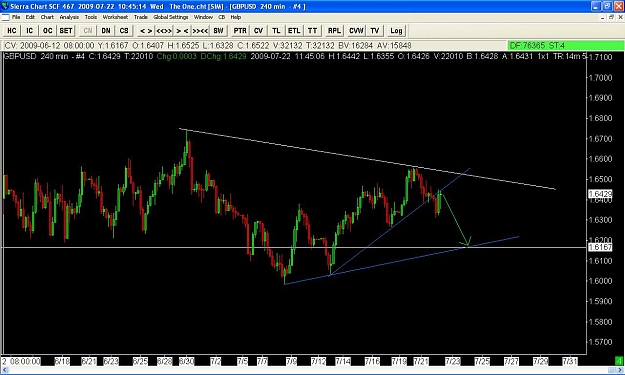Open the Chart menu
Viewport: 625px width, 375px height.
pyautogui.click(x=47, y=17)
